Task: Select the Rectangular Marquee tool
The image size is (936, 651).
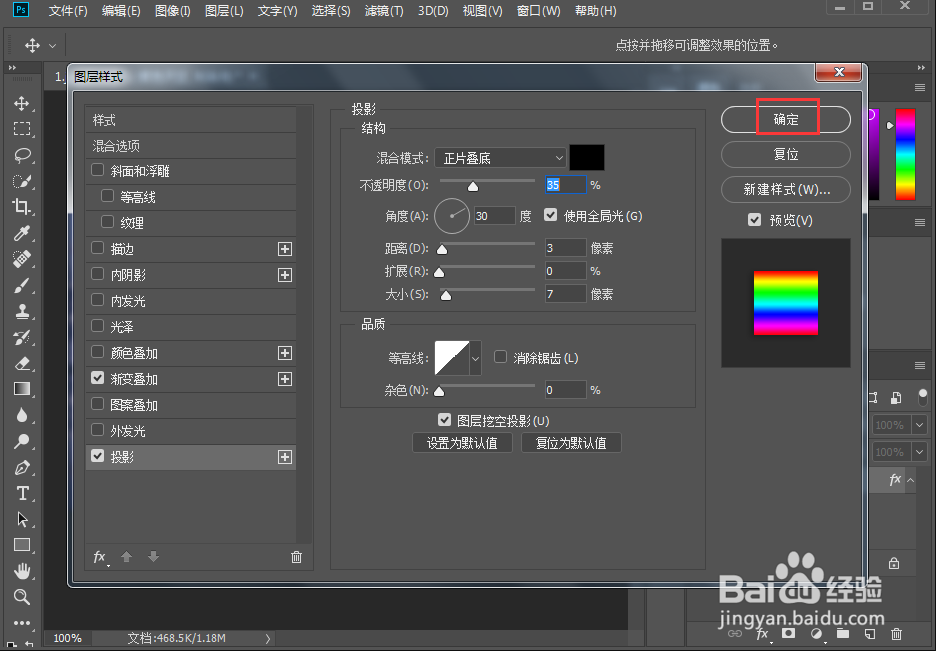Action: [22, 129]
